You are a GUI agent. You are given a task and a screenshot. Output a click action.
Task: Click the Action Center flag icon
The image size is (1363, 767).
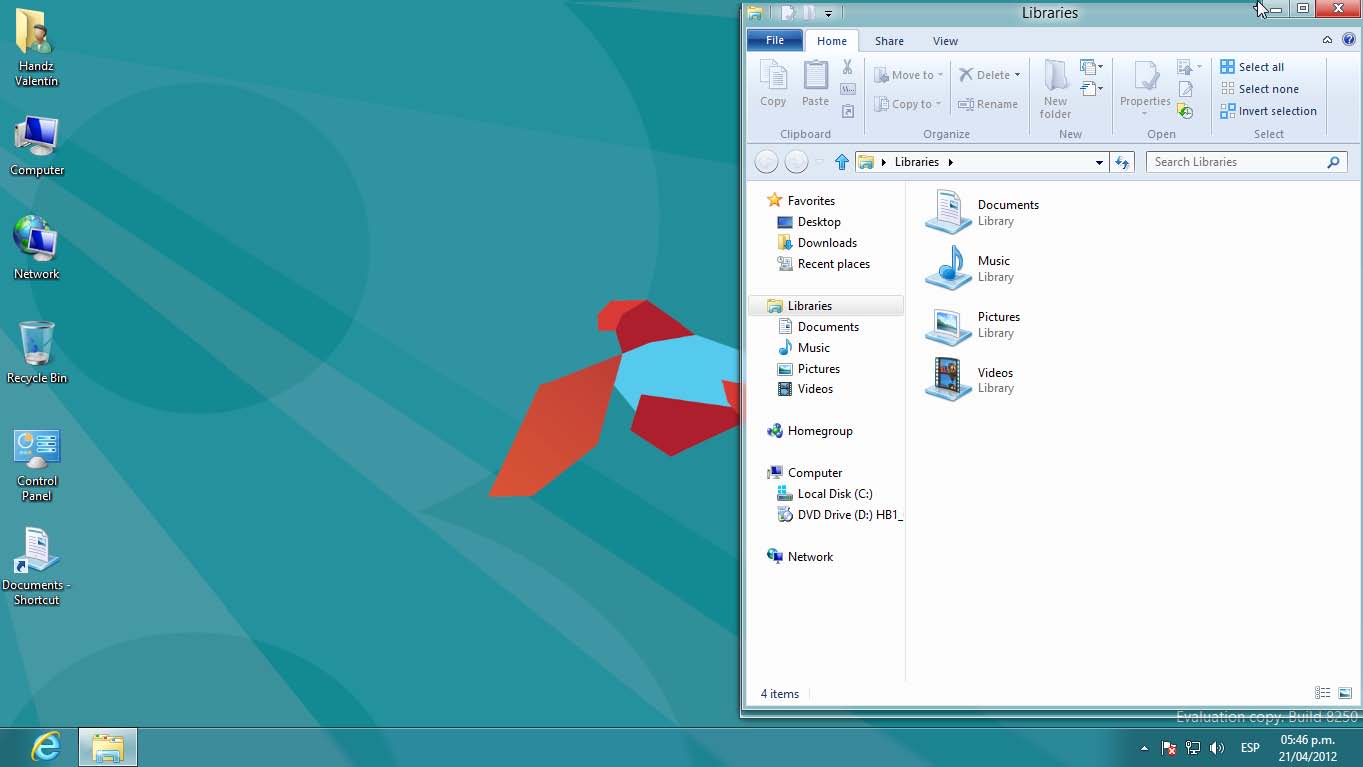tap(1169, 748)
